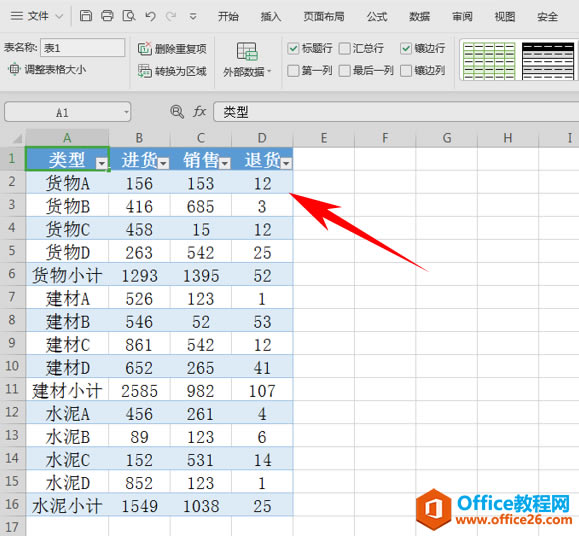This screenshot has height=537, width=579.
Task: Open the 进货 column filter dropdown
Action: [x=163, y=163]
